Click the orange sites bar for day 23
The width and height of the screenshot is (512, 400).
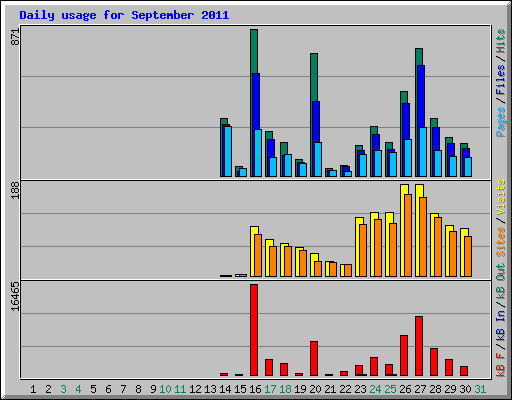click(x=363, y=250)
